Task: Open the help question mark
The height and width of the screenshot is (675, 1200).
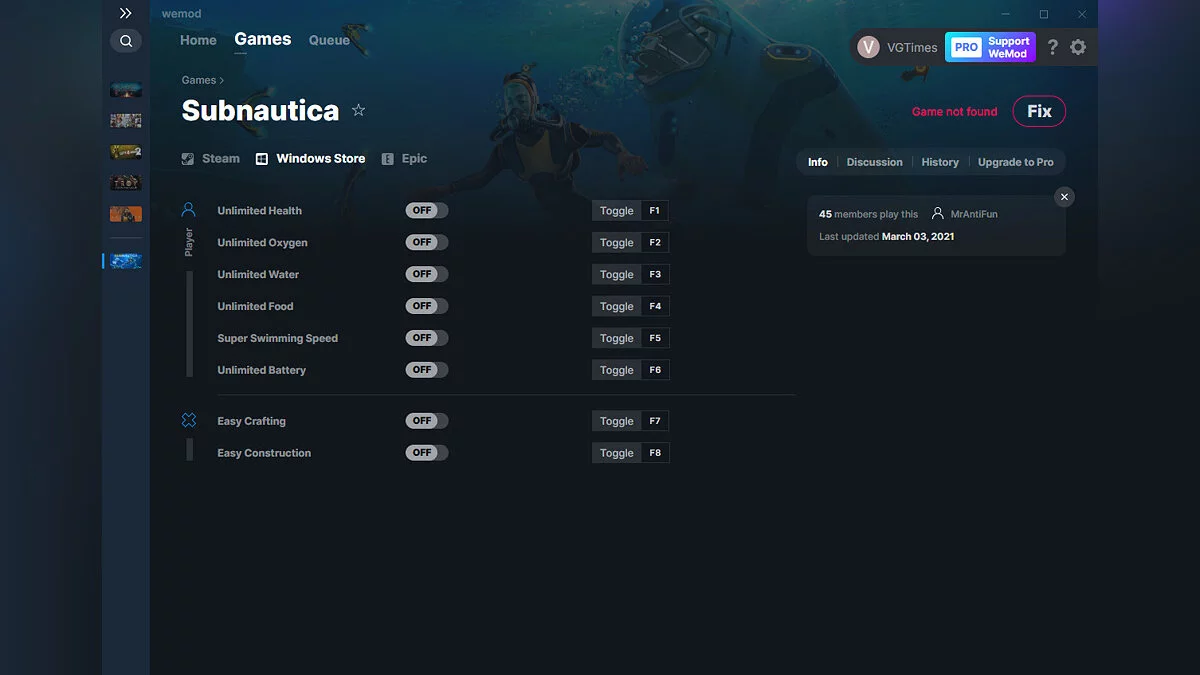Action: click(x=1052, y=47)
